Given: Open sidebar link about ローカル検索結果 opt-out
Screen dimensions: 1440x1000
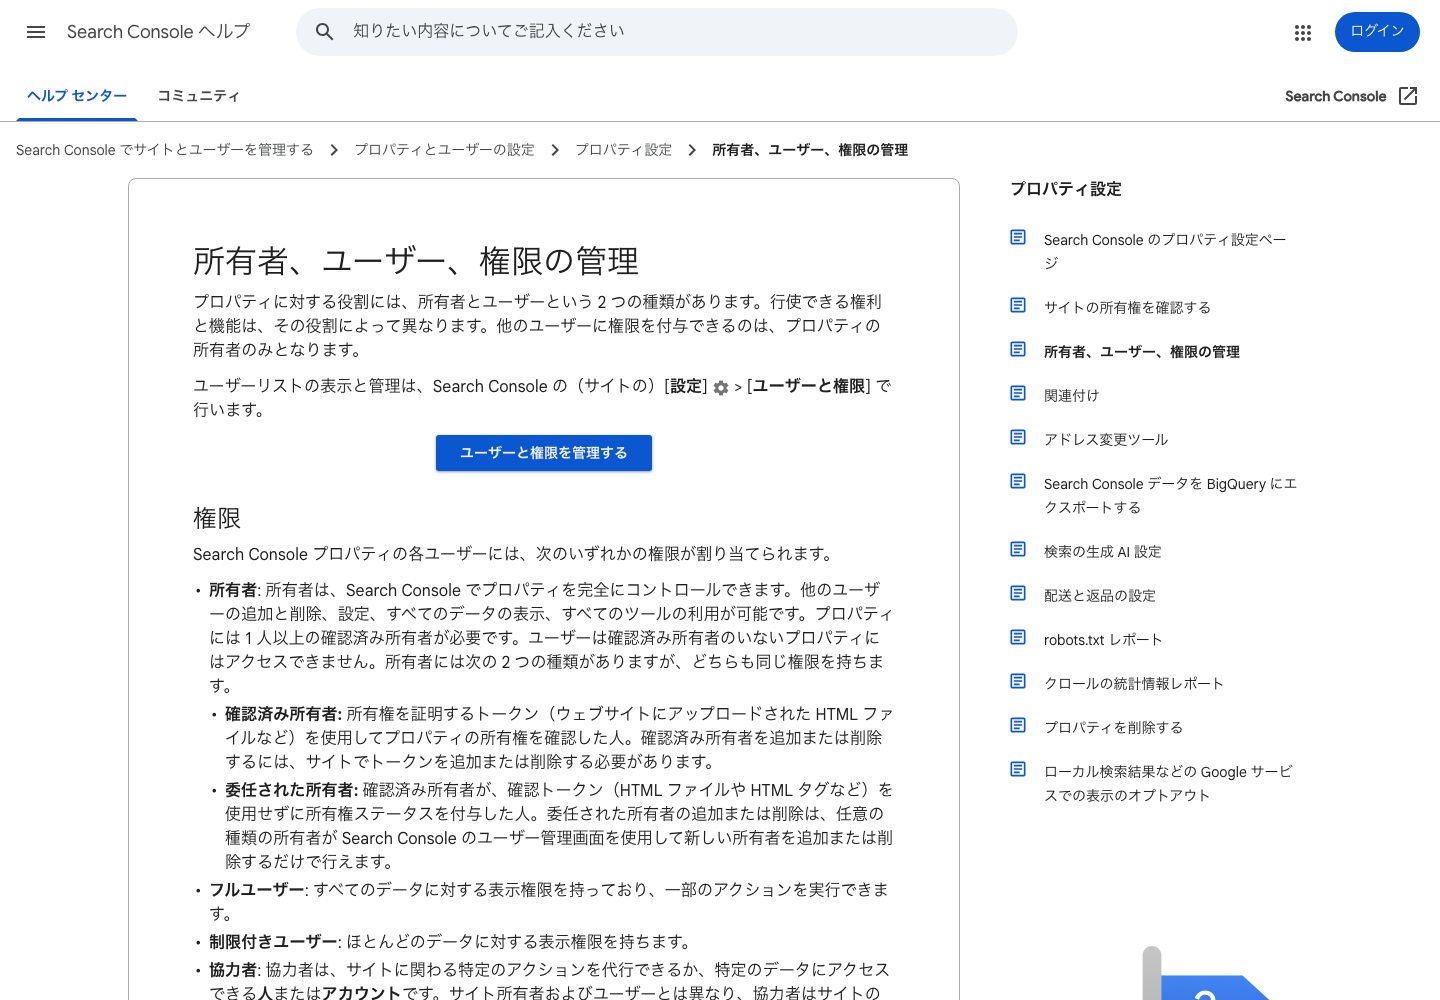Looking at the screenshot, I should (x=1168, y=783).
